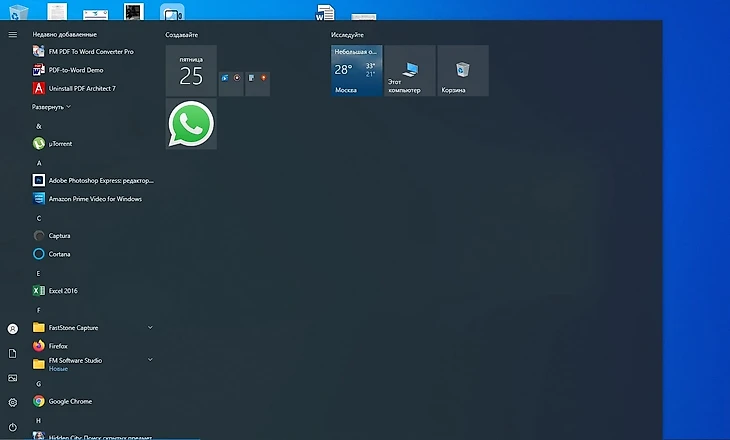Launch Google Chrome from the app list
Viewport: 730px width, 440px height.
(69, 401)
